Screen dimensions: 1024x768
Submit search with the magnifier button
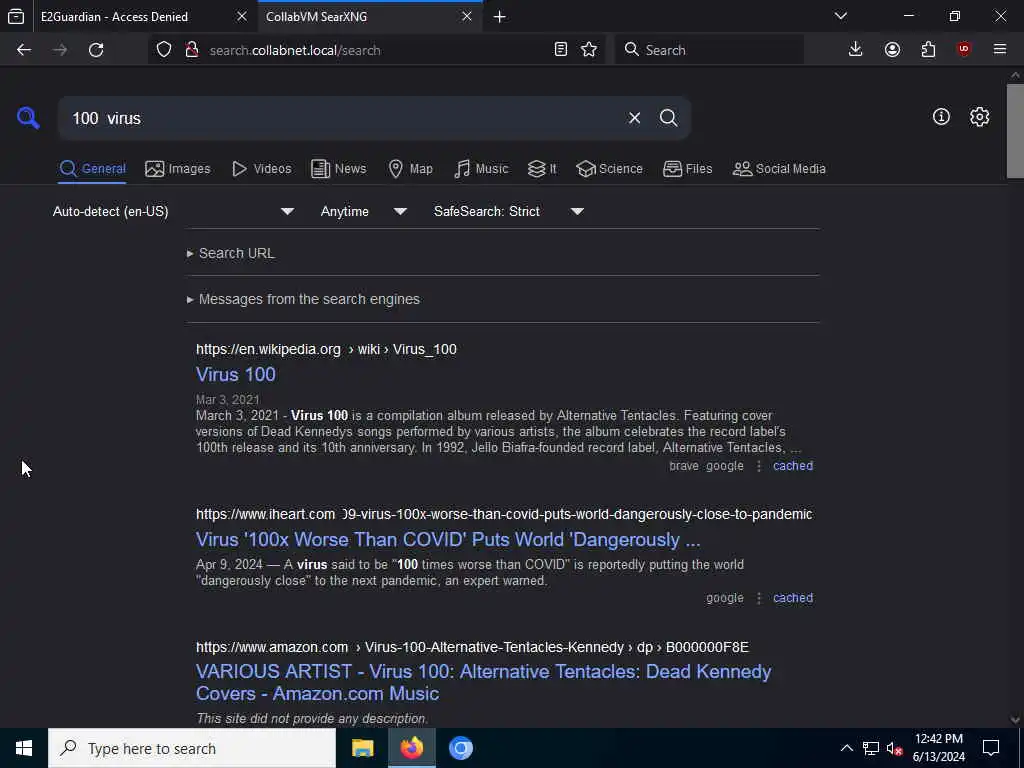(x=668, y=118)
